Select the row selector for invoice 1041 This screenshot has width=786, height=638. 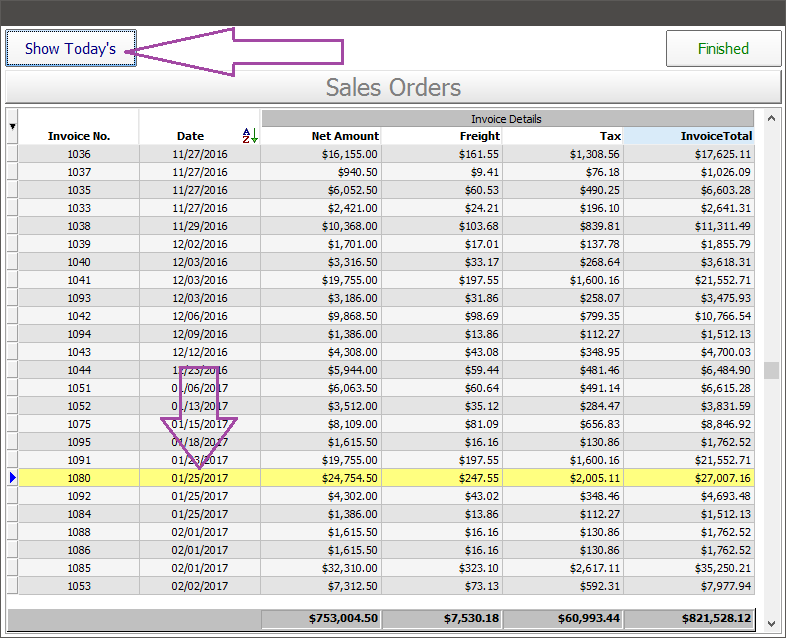12,280
